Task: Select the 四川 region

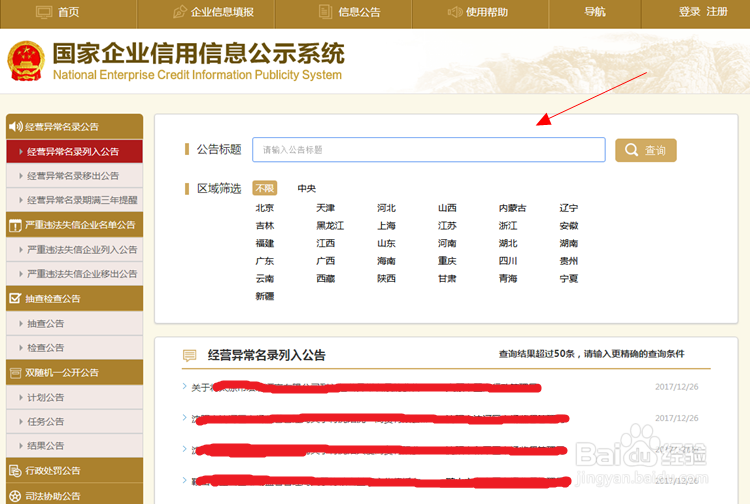Action: pos(508,261)
